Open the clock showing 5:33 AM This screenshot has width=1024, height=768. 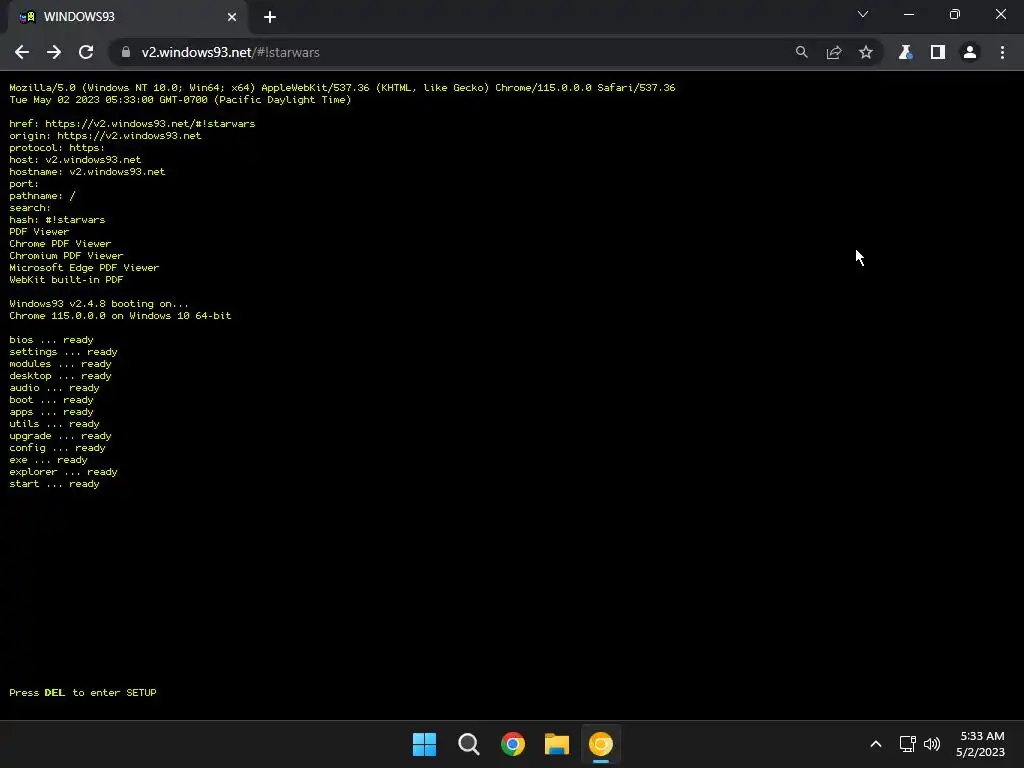[x=981, y=744]
